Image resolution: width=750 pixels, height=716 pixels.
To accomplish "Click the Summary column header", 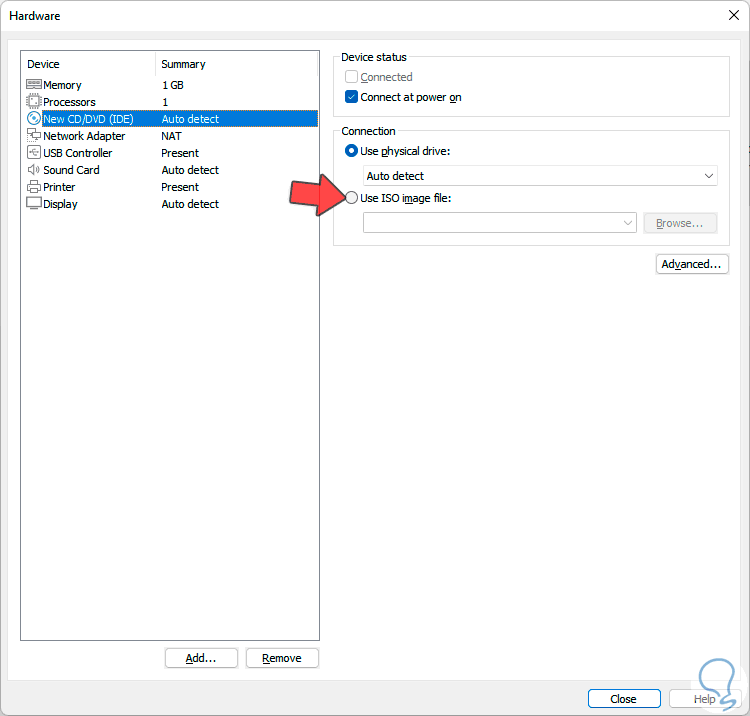I will tap(183, 64).
